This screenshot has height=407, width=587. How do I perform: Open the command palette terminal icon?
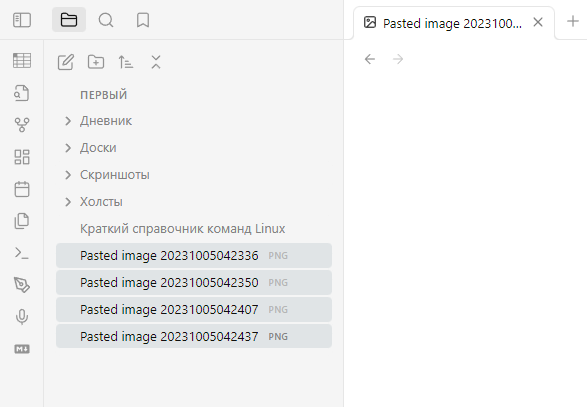point(22,253)
